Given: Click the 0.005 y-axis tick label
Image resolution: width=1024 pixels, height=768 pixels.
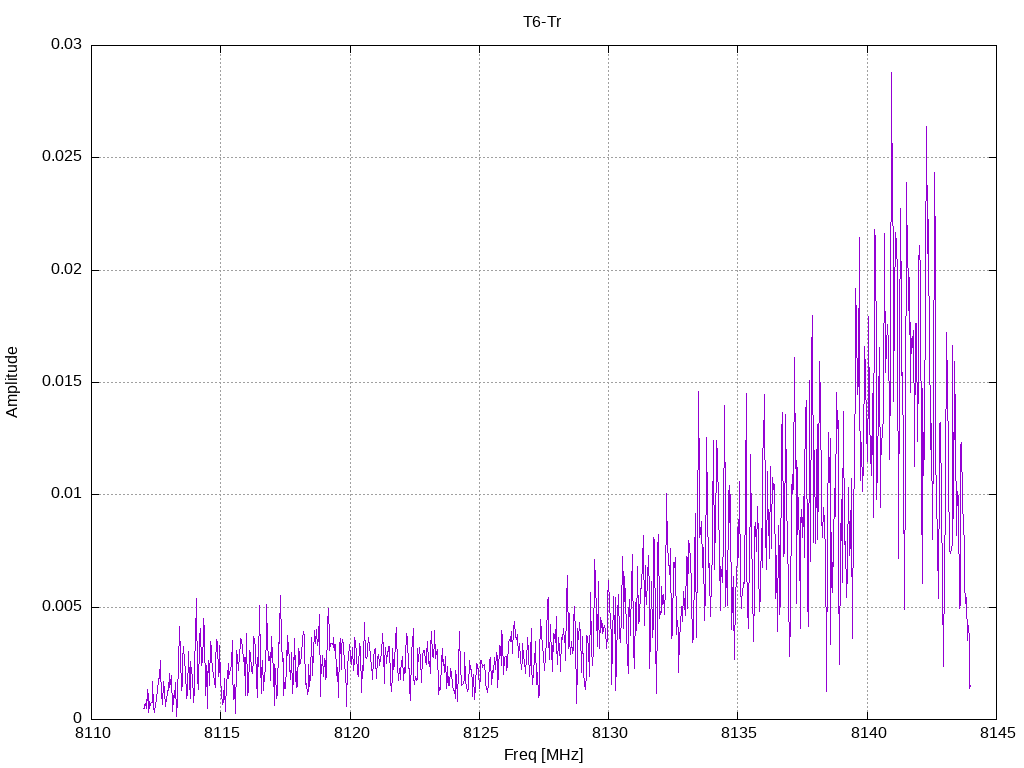Looking at the screenshot, I should tap(63, 607).
